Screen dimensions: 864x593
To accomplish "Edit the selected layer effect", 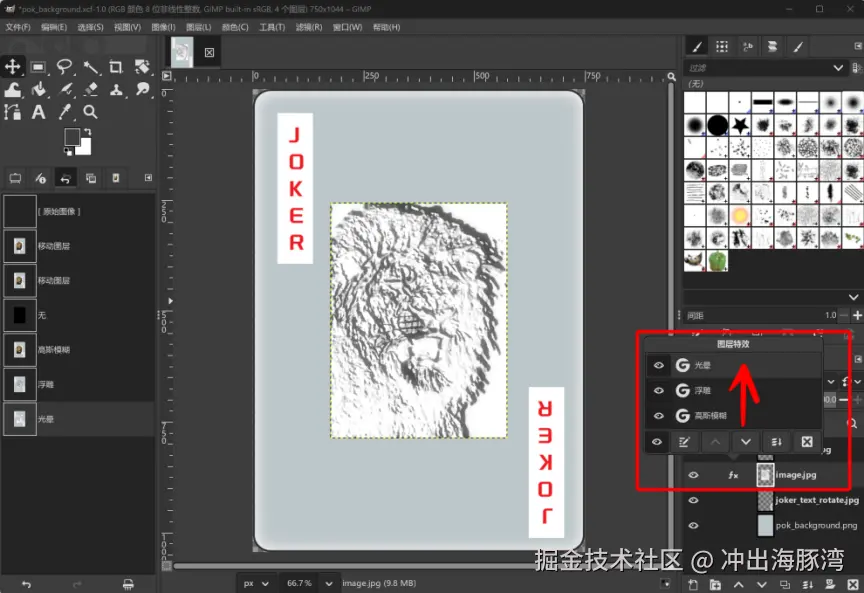I will pos(684,442).
